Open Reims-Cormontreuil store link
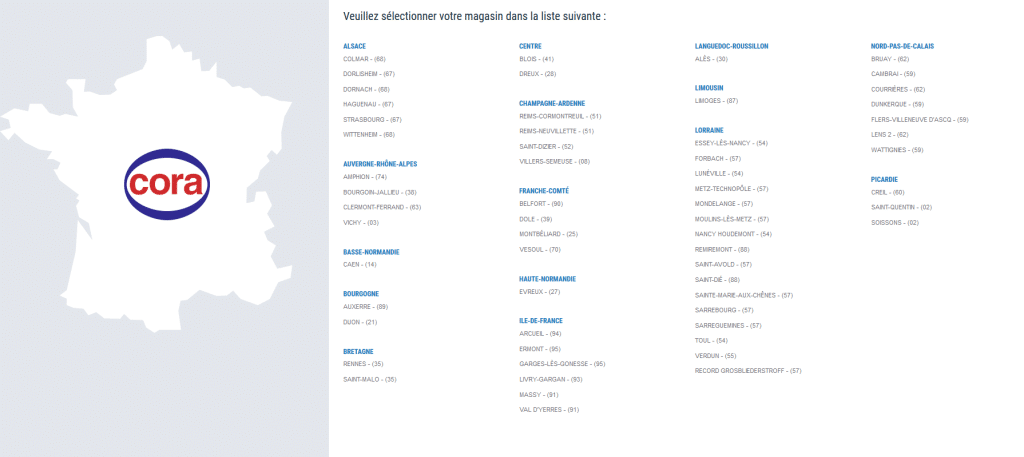1024x457 pixels. coord(560,116)
